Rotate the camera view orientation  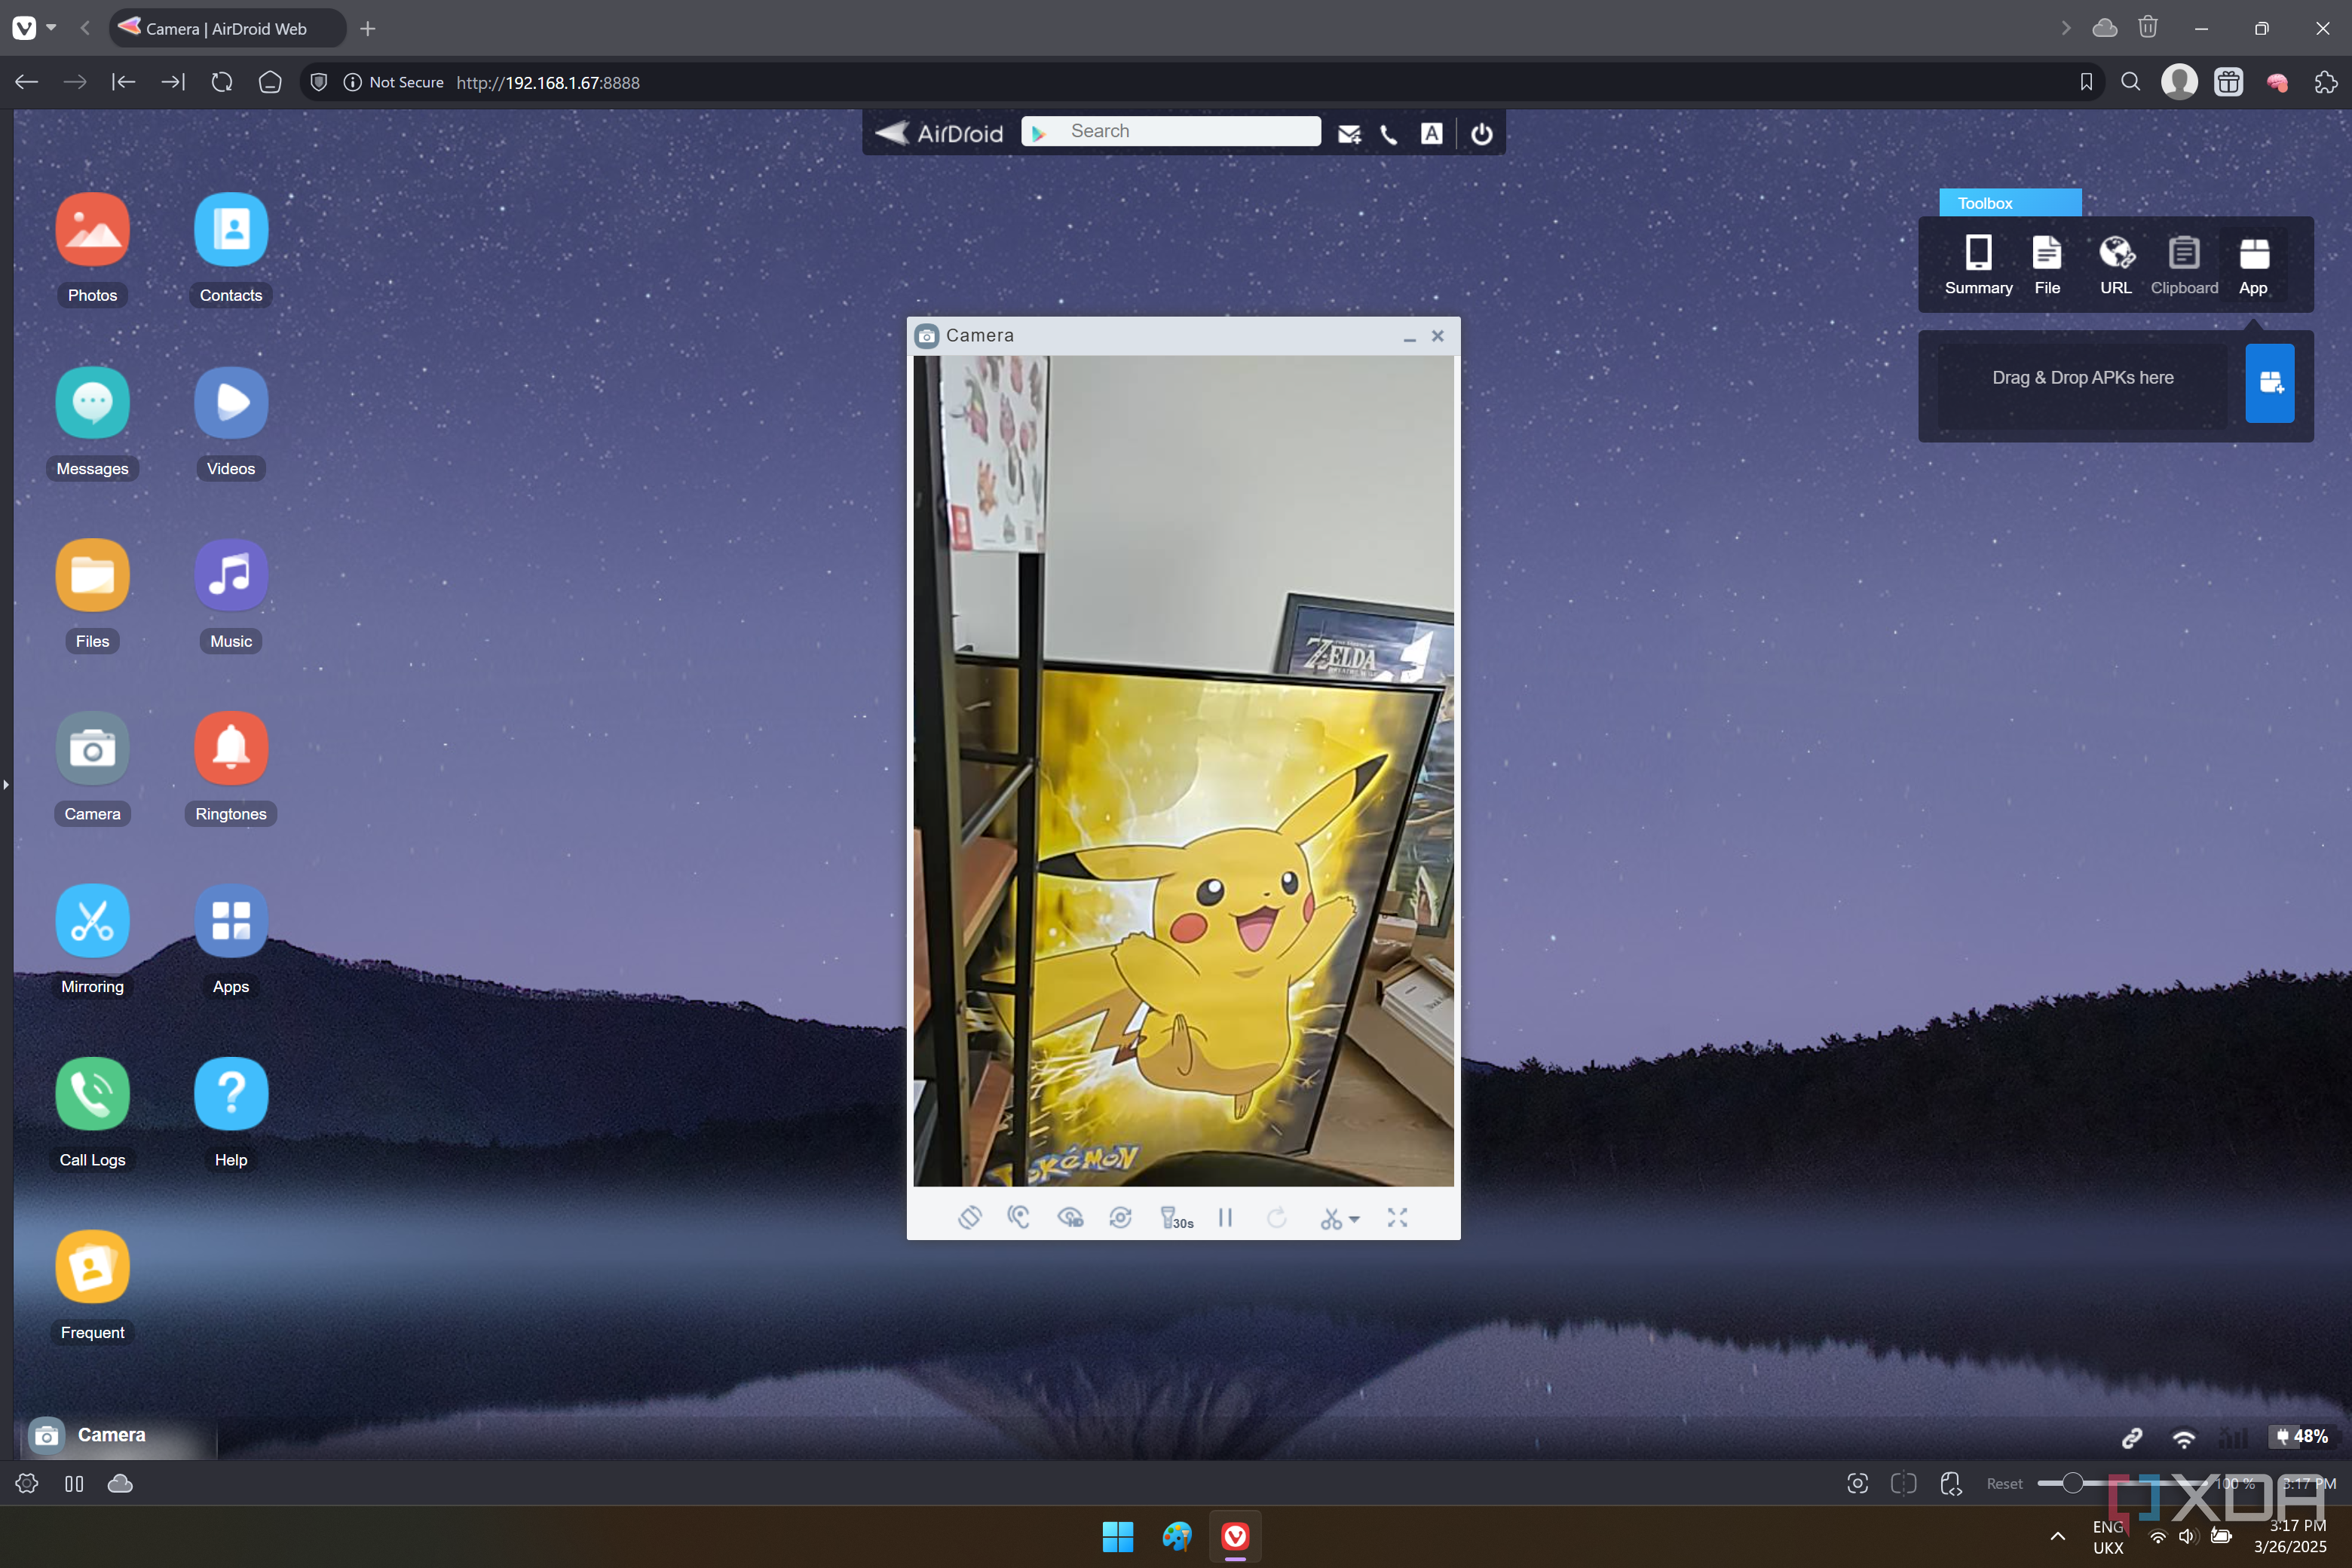(970, 1217)
